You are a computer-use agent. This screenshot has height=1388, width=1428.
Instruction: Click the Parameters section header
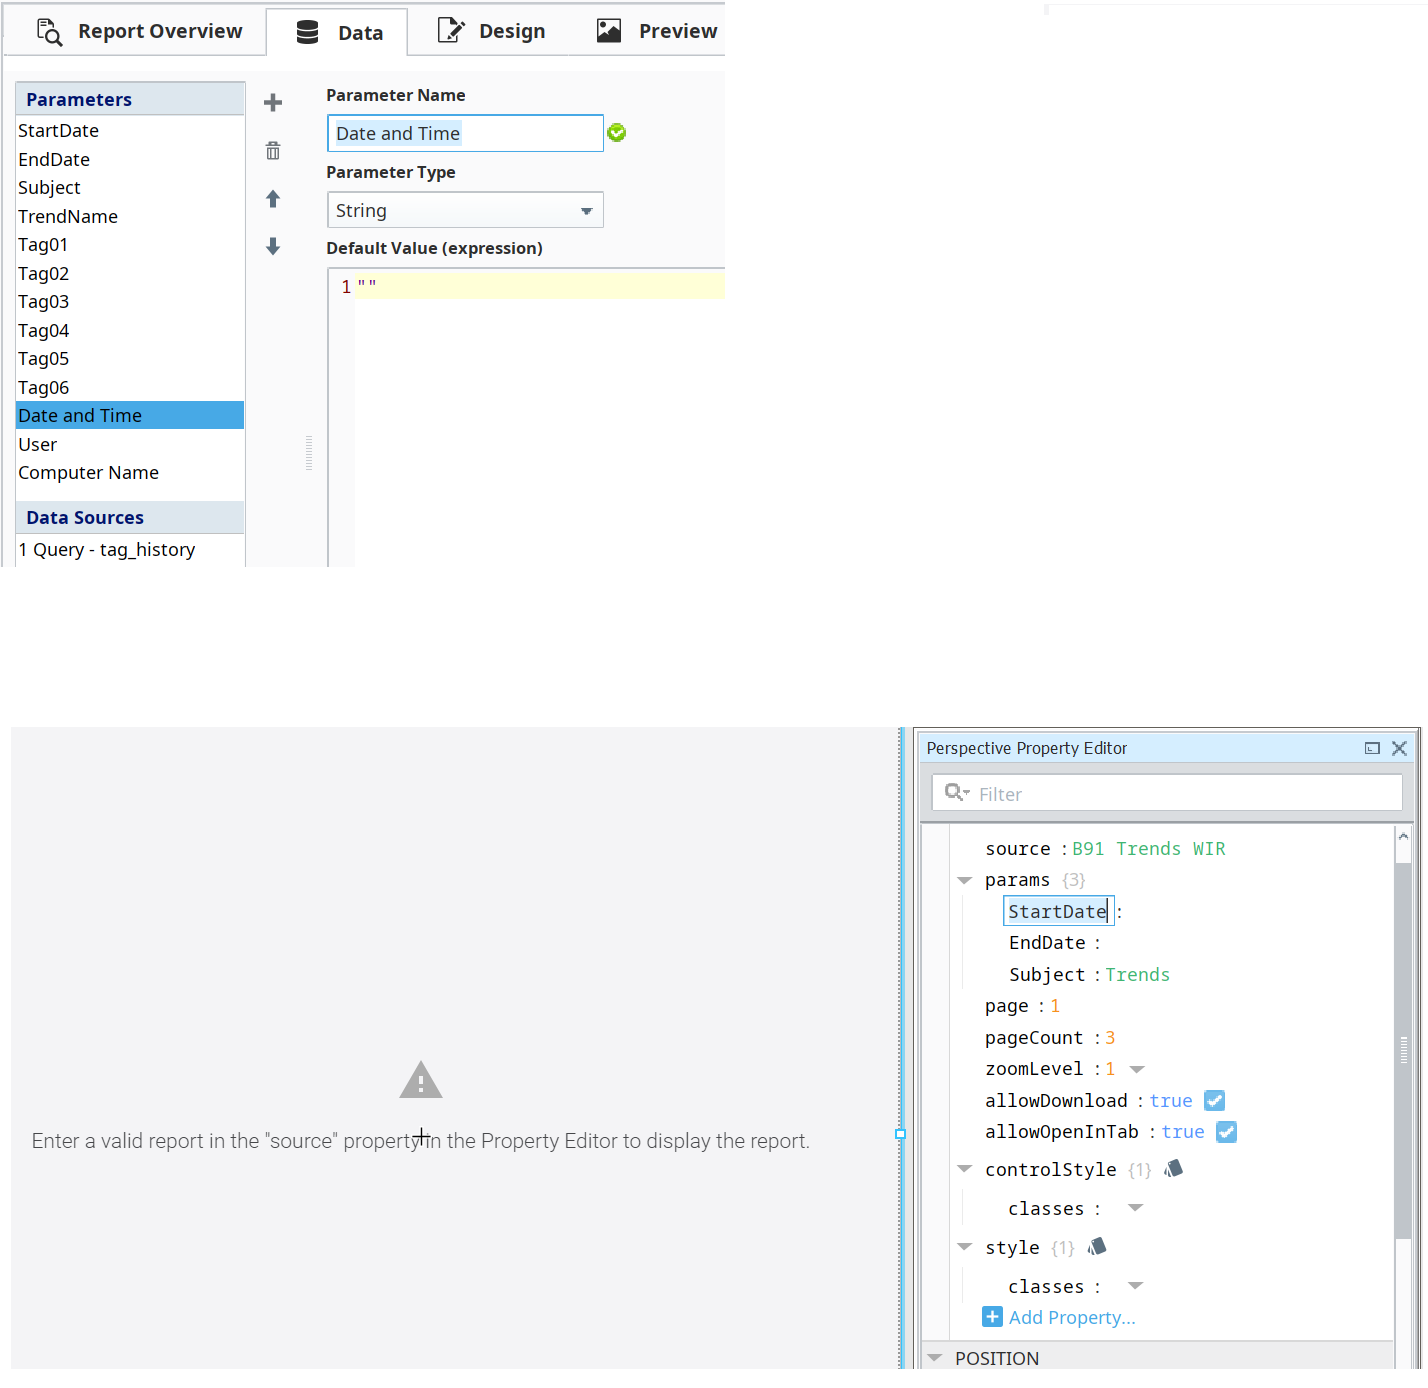pos(130,99)
